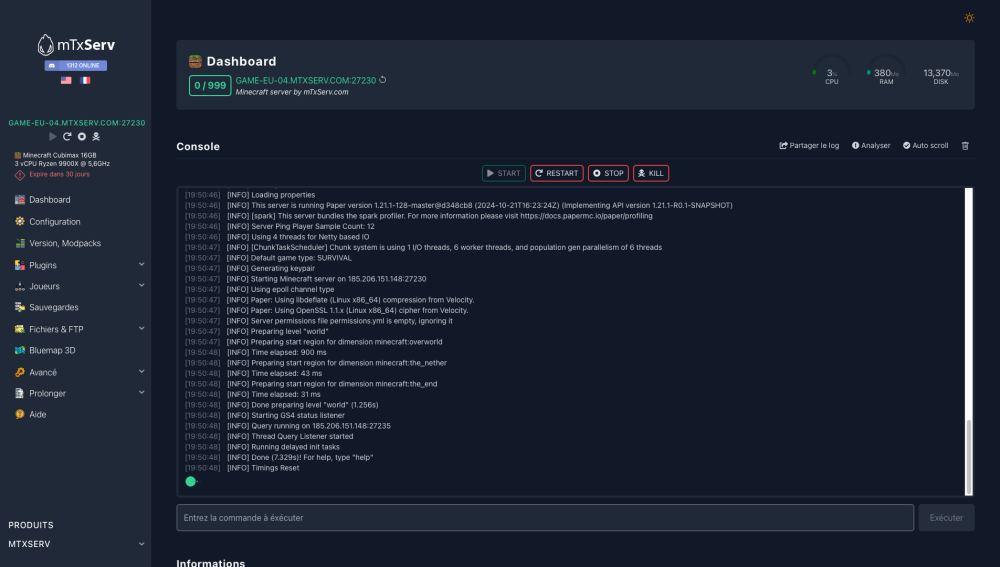Screen dimensions: 1000x567
Task: Switch language via the French flag
Action: 85,80
